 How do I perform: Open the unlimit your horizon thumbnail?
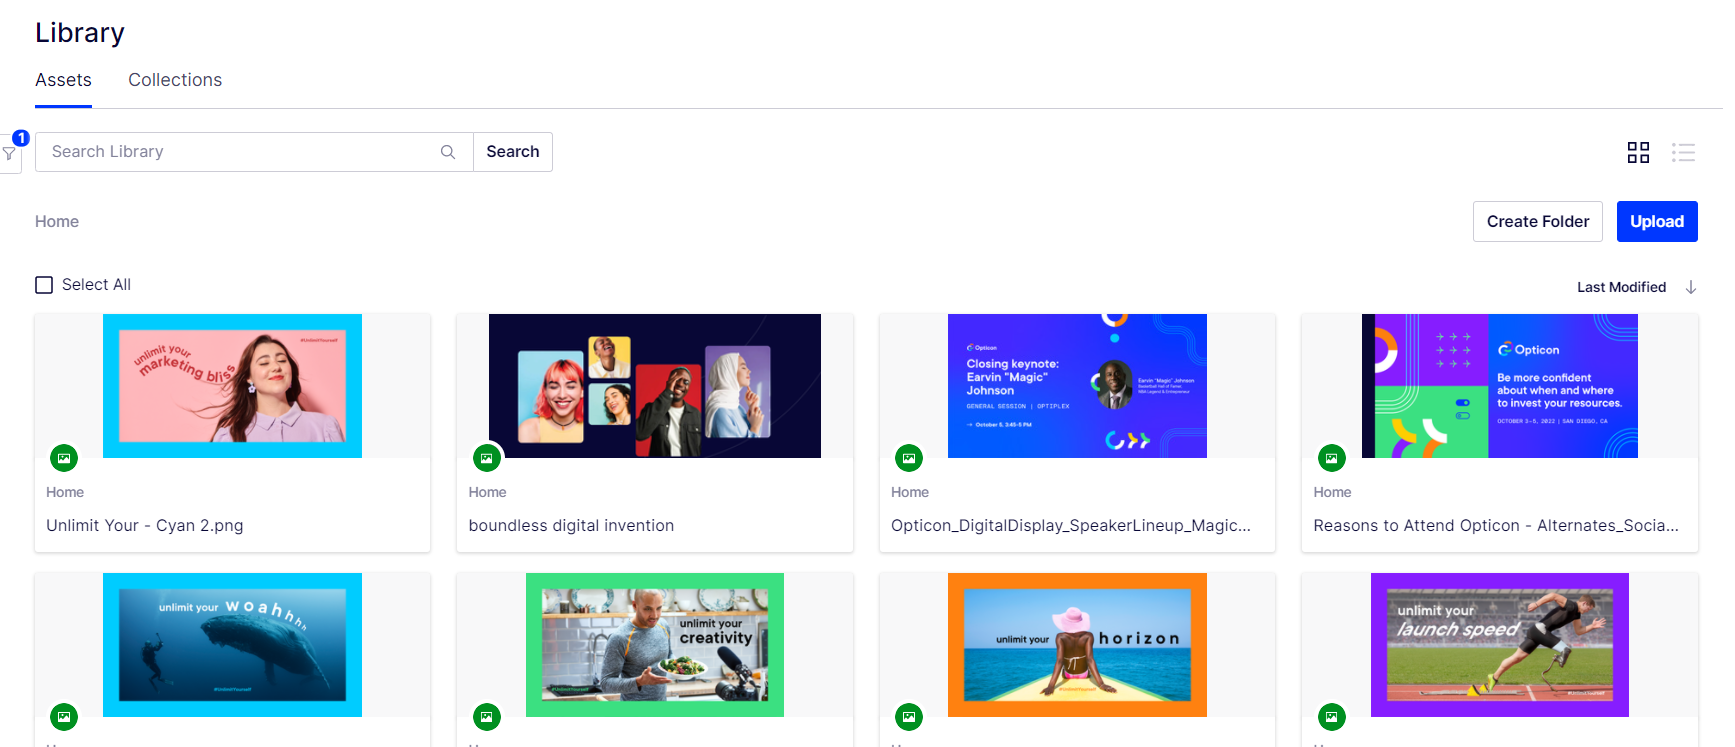point(1077,645)
